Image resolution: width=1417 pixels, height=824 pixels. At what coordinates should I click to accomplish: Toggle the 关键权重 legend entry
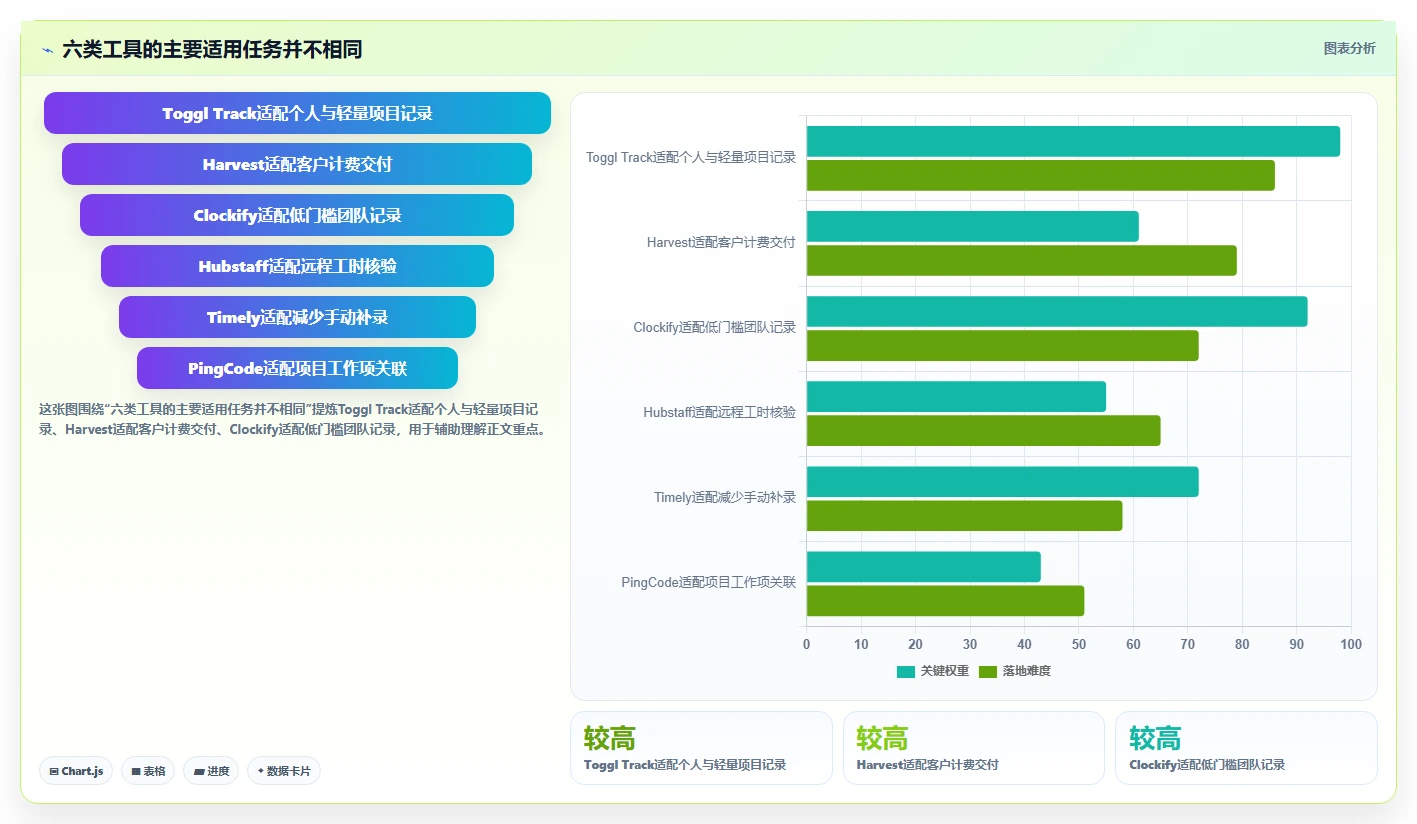tap(933, 671)
